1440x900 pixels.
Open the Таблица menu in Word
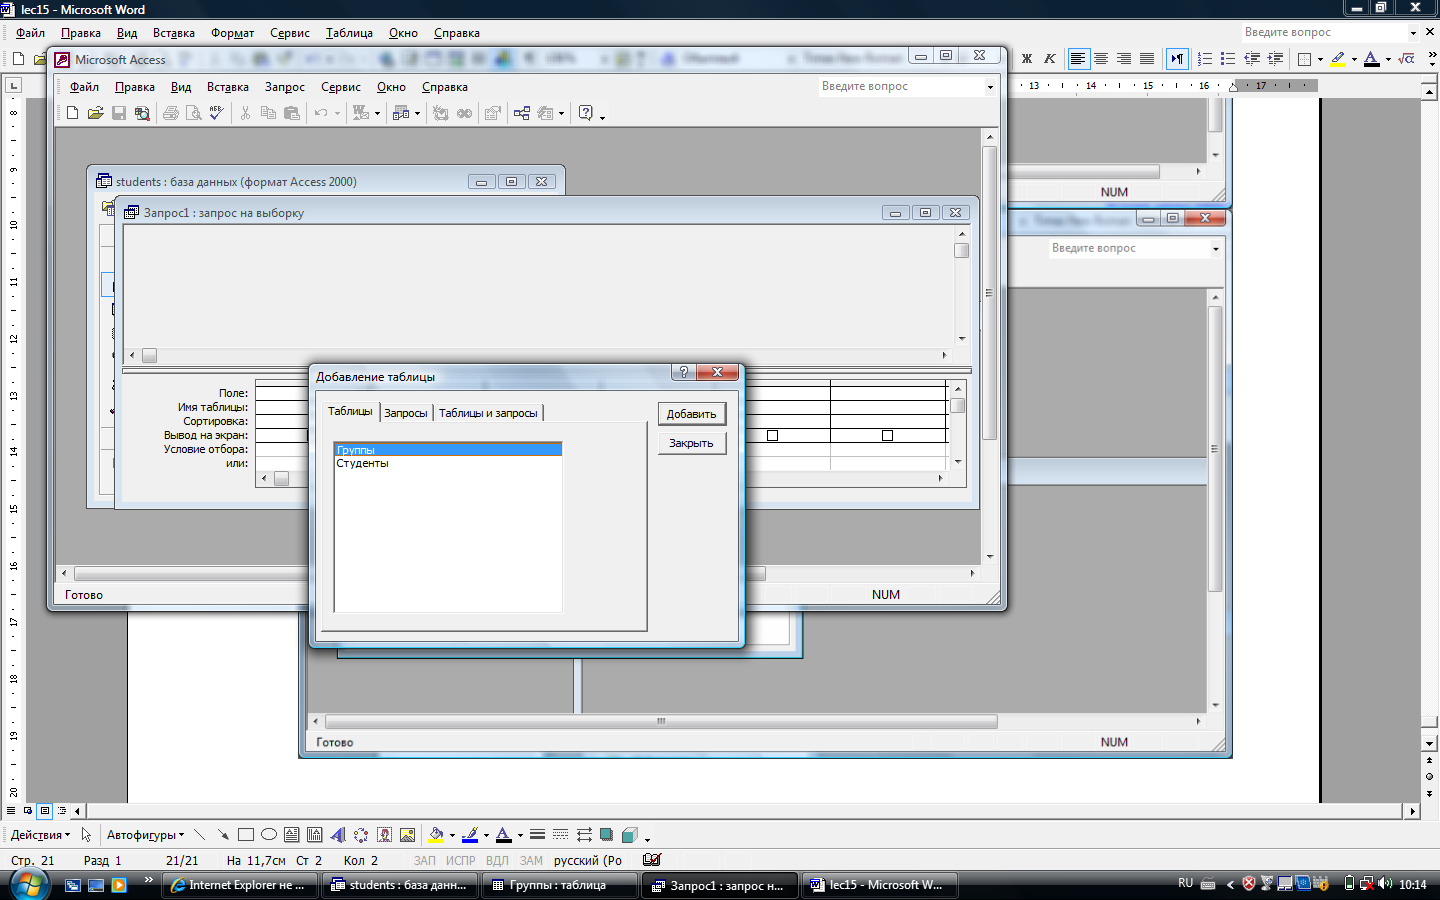(349, 33)
